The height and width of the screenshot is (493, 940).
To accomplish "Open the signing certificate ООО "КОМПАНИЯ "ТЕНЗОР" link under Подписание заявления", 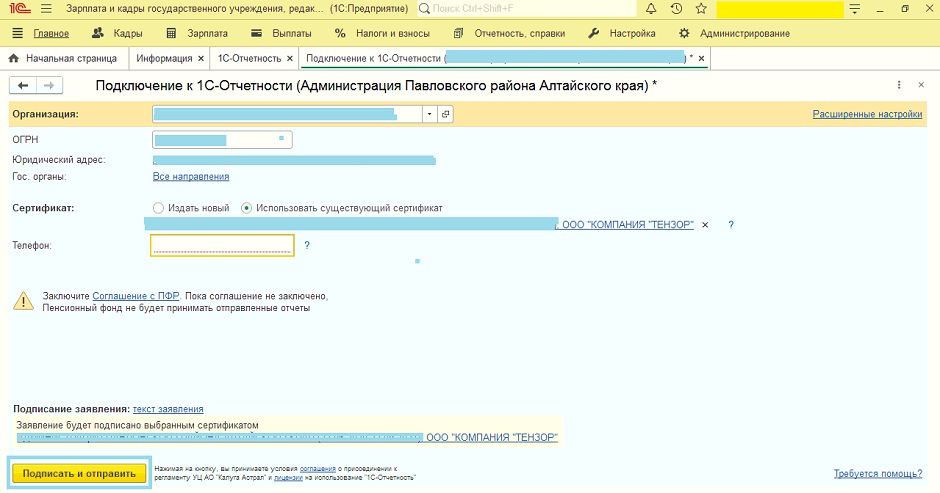I will click(x=492, y=437).
